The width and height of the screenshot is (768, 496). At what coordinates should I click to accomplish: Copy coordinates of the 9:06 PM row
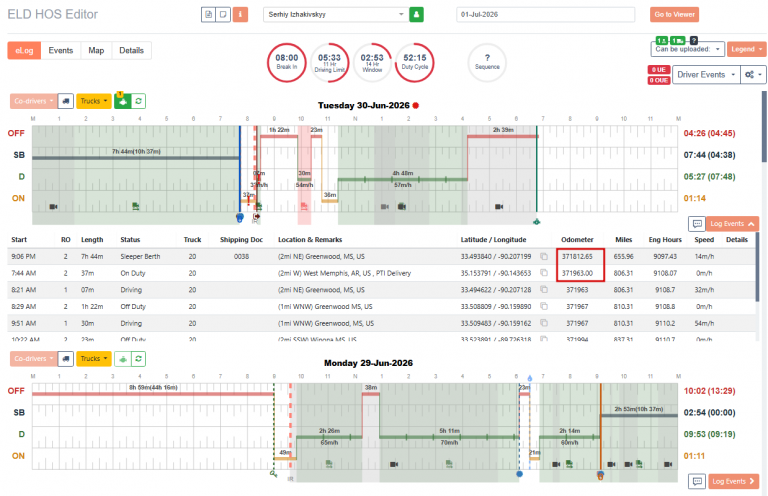coord(544,256)
